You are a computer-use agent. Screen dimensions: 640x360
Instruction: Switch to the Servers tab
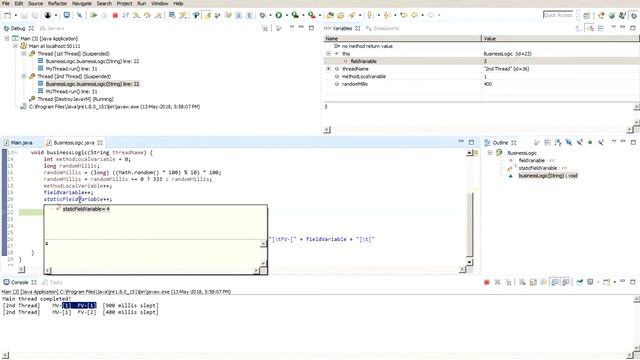pyautogui.click(x=52, y=28)
